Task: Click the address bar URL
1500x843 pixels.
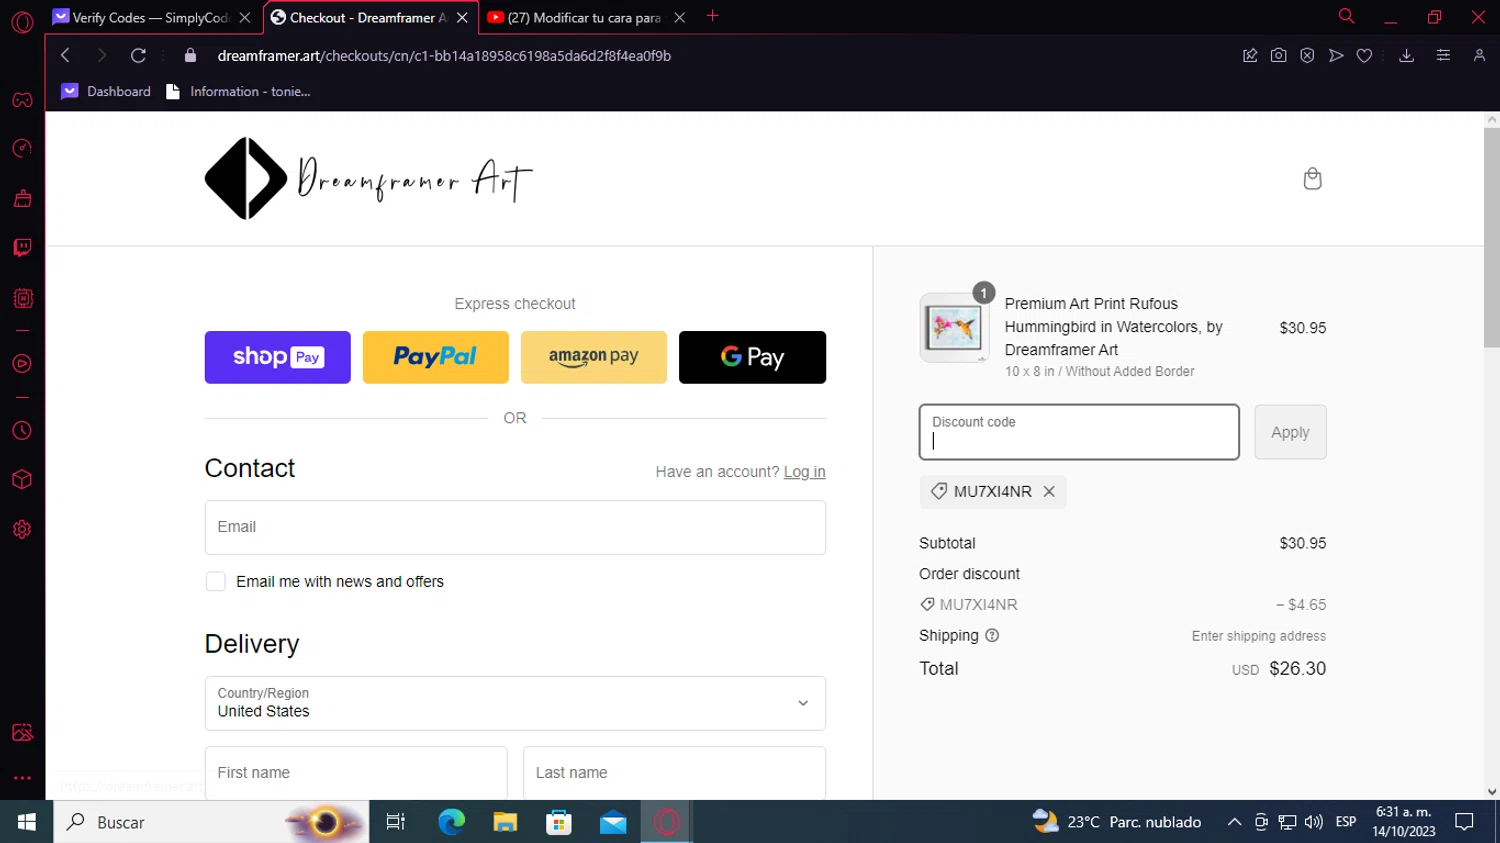Action: (x=444, y=56)
